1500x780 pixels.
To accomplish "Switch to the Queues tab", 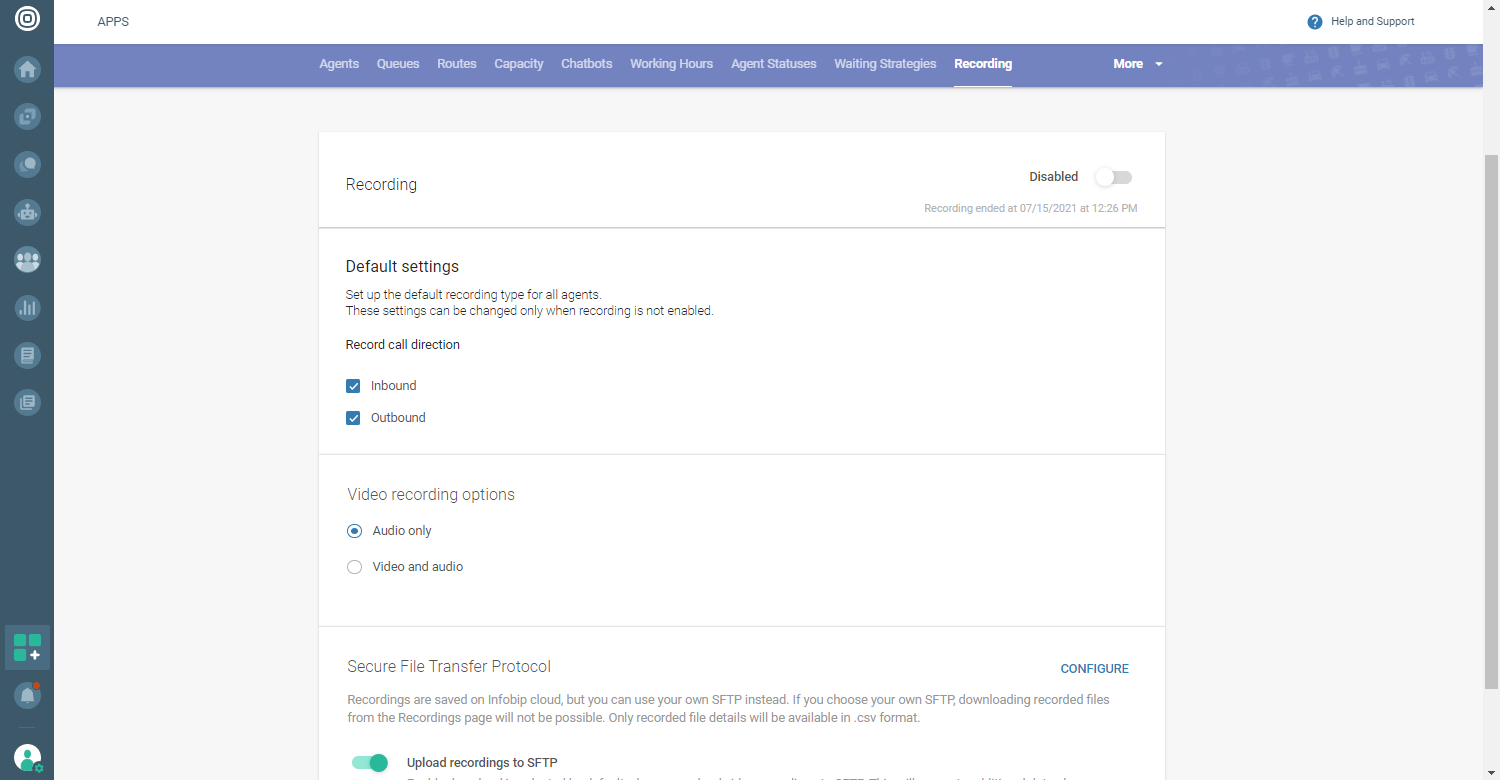I will (398, 64).
